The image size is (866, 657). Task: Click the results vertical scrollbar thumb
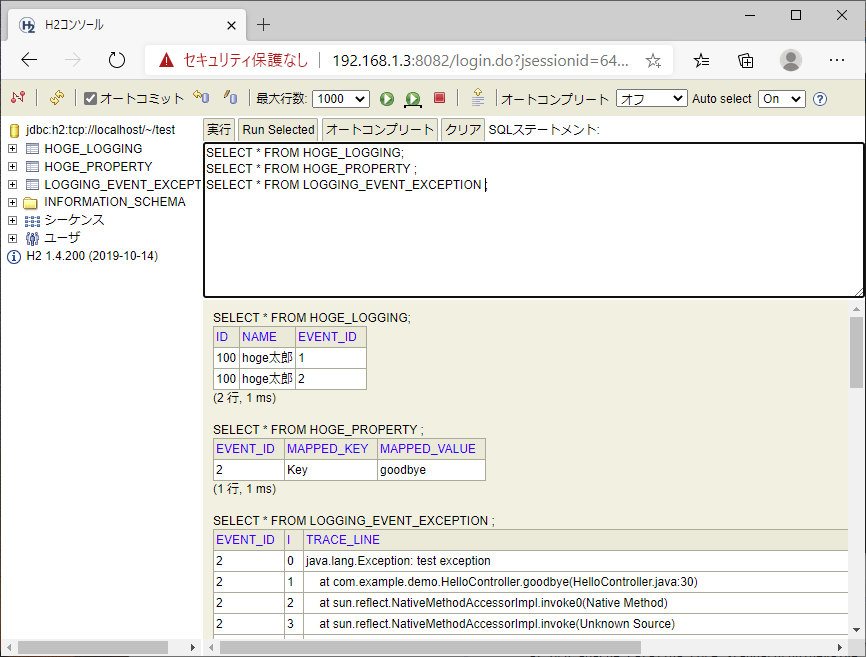[x=857, y=352]
